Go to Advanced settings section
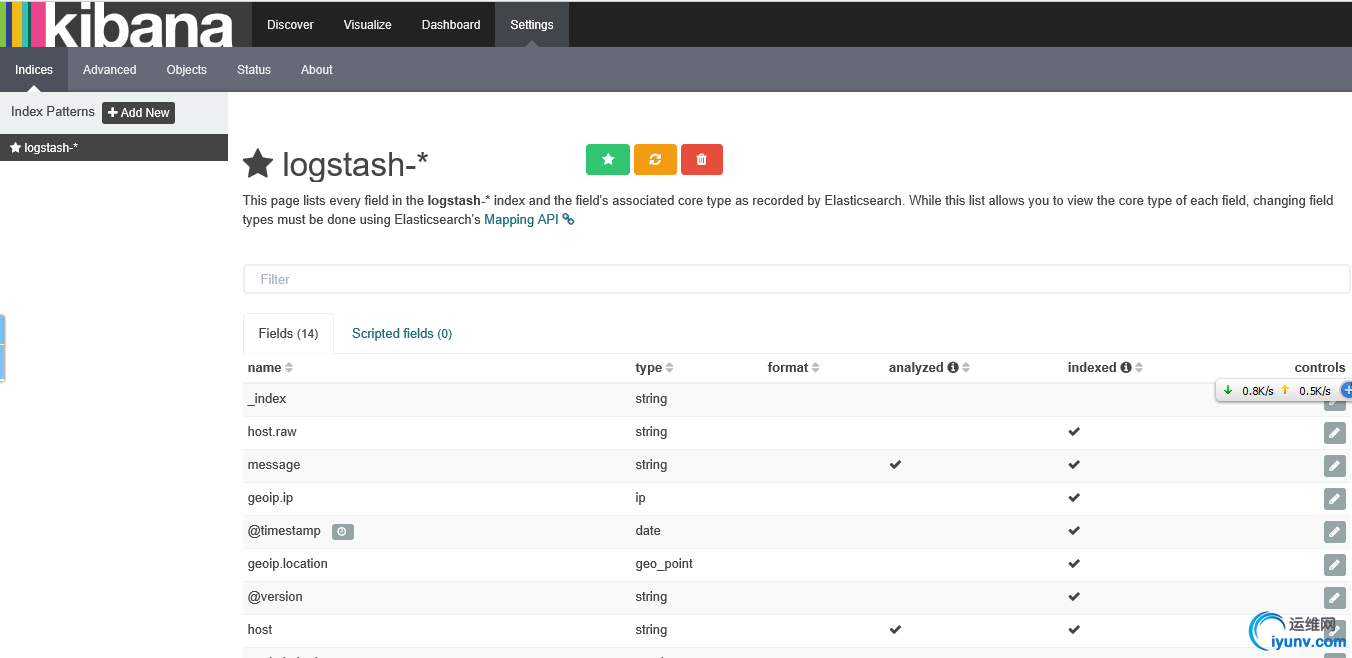The image size is (1352, 658). [110, 70]
